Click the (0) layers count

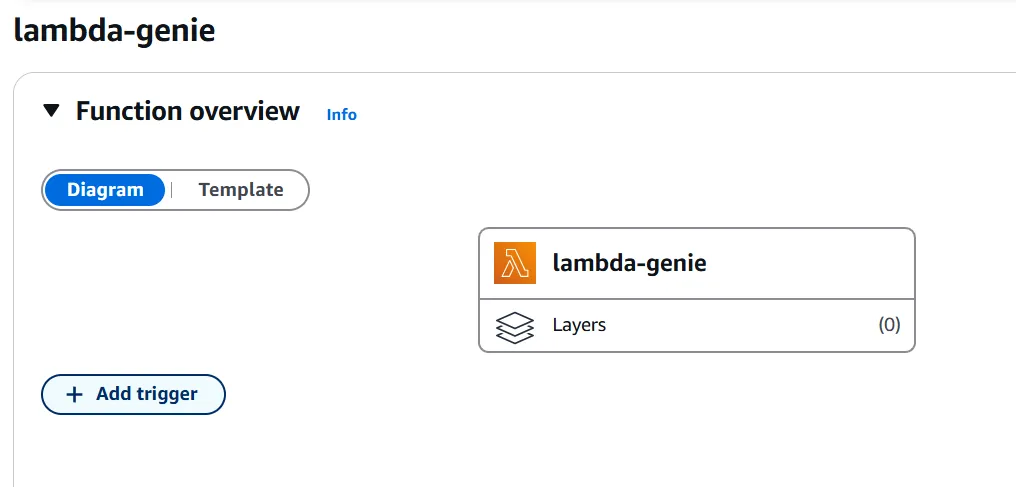coord(889,324)
